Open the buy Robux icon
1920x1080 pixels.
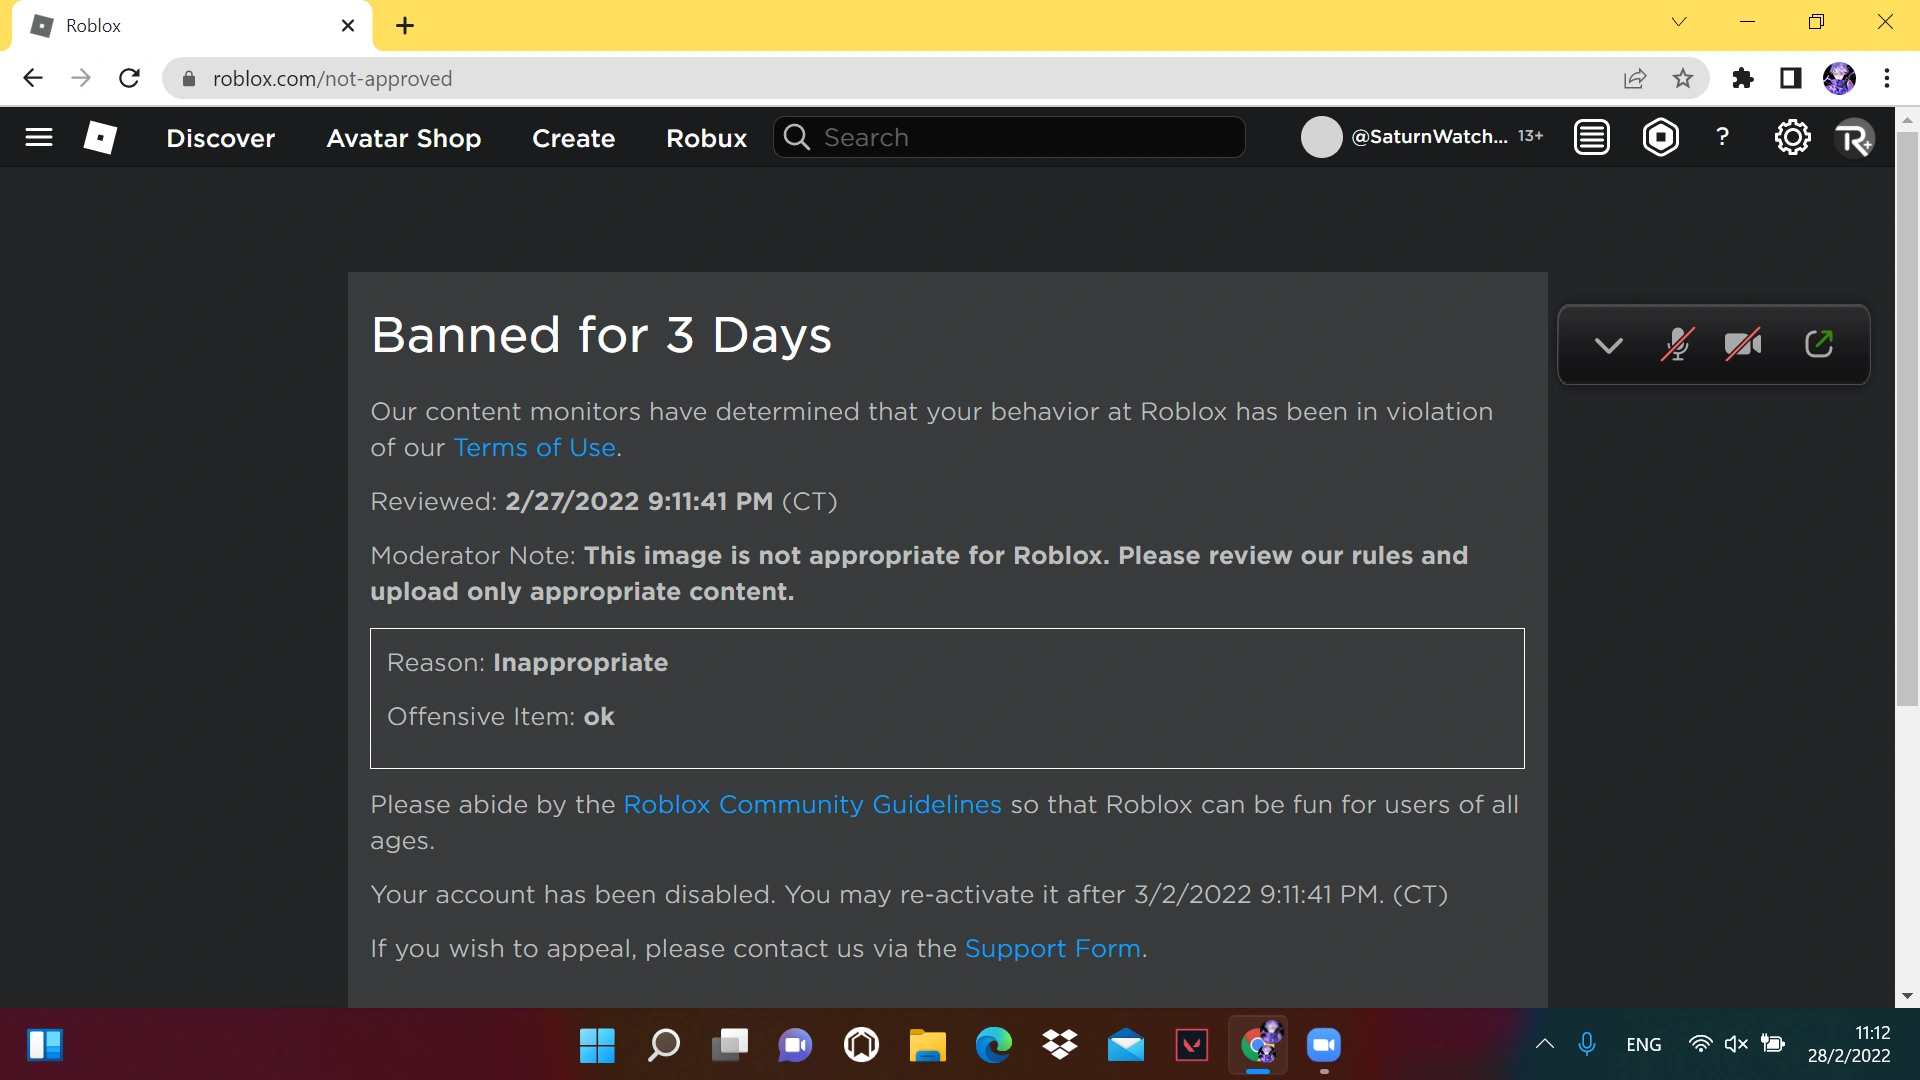[x=1661, y=137]
